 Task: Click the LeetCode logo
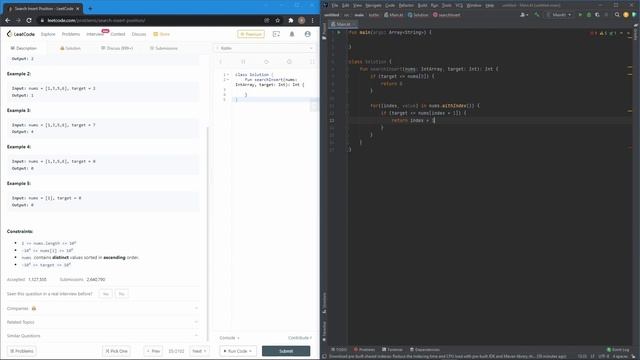(x=21, y=34)
